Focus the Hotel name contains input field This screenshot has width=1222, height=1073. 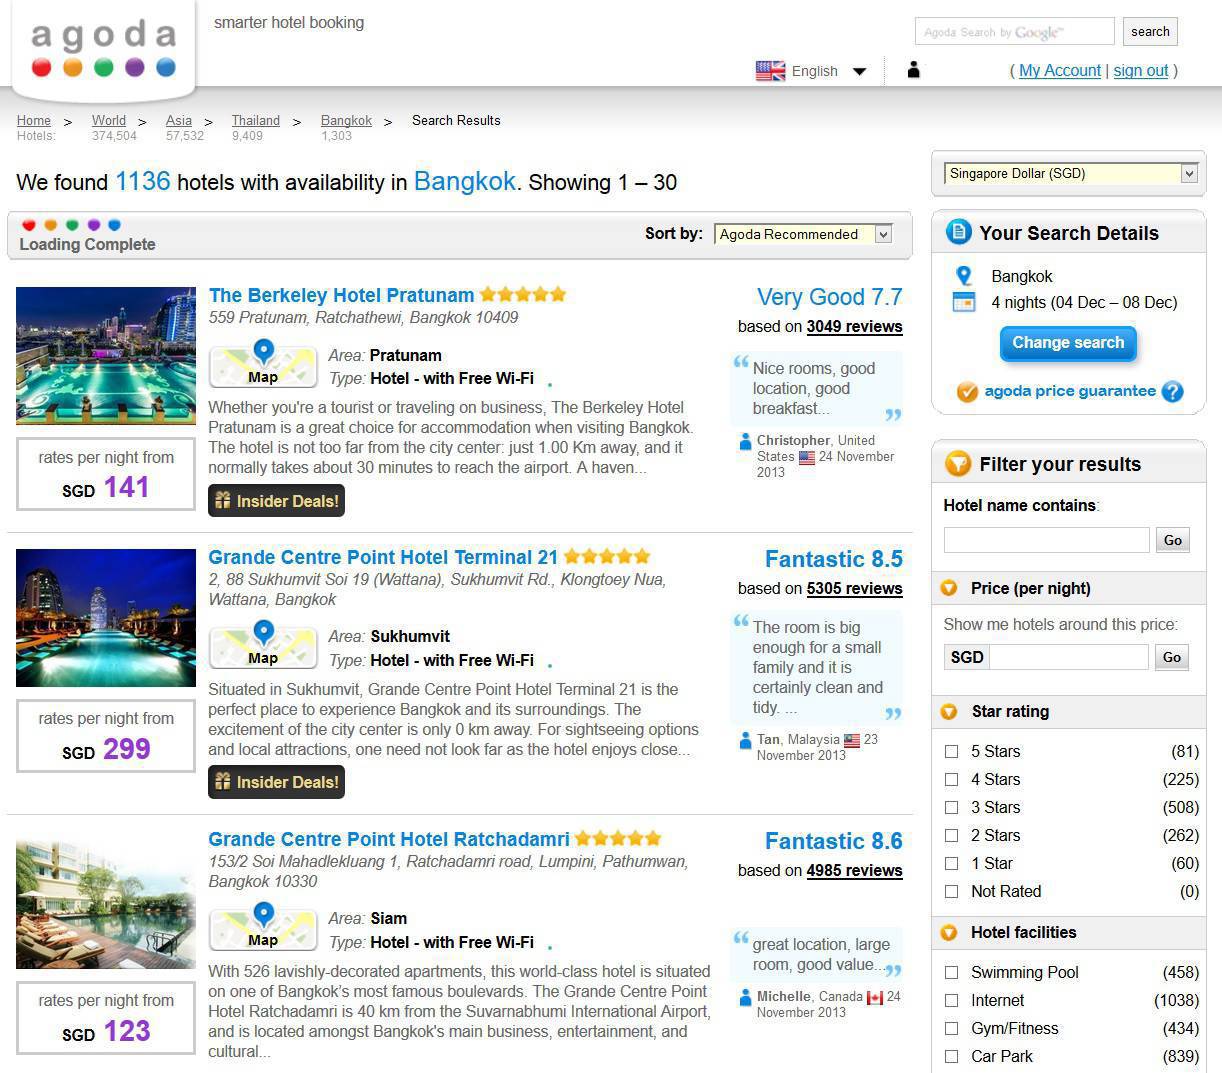1047,540
